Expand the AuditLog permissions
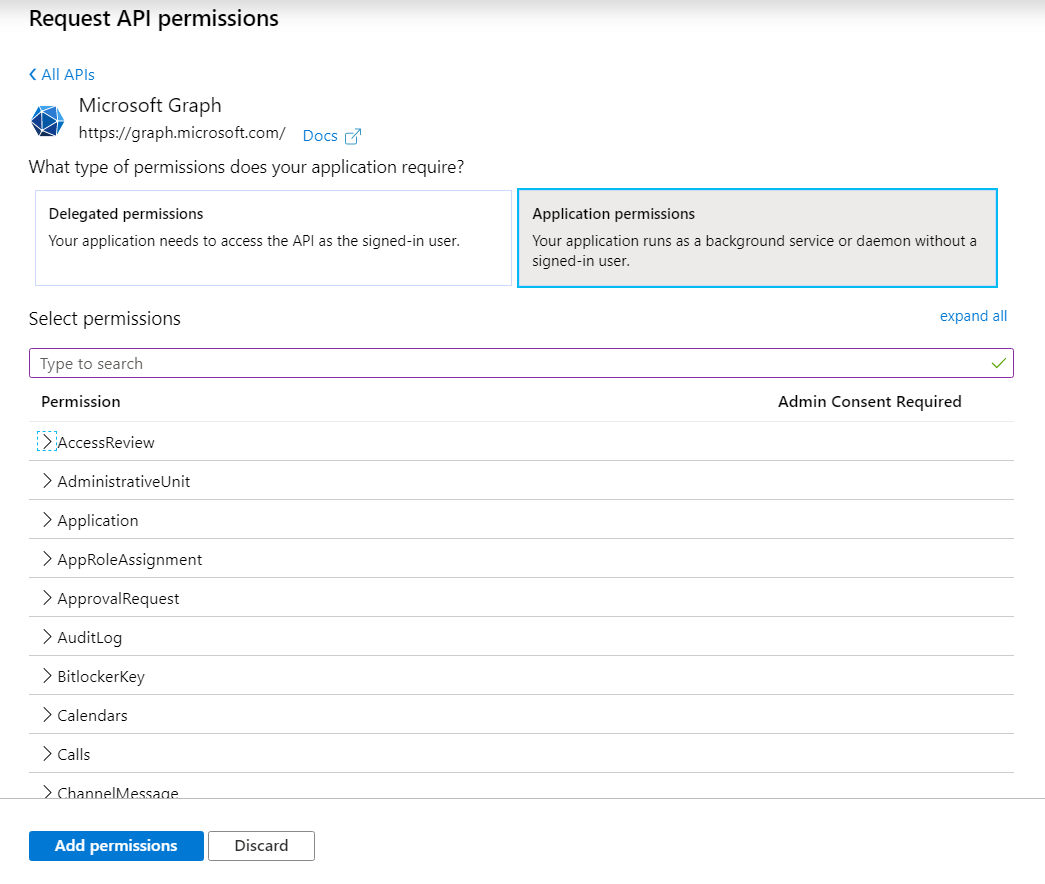Viewport: 1045px width, 884px height. point(47,637)
